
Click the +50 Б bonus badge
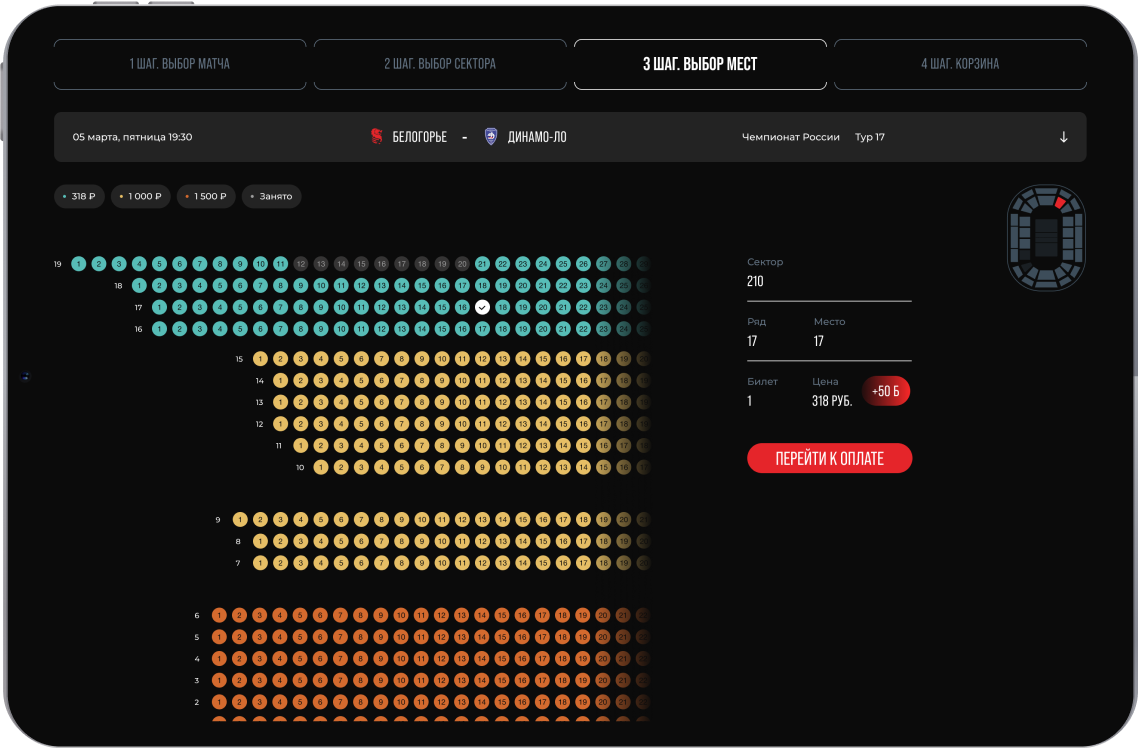coord(885,391)
